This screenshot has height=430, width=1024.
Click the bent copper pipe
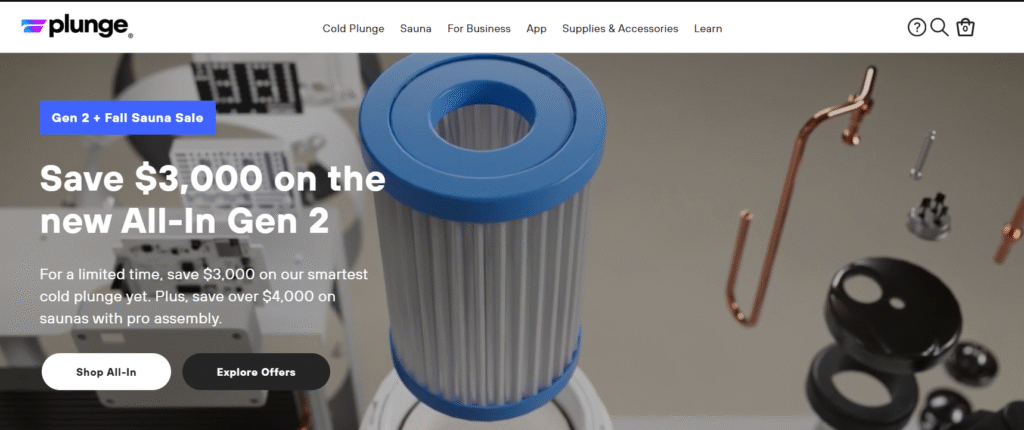click(x=803, y=196)
